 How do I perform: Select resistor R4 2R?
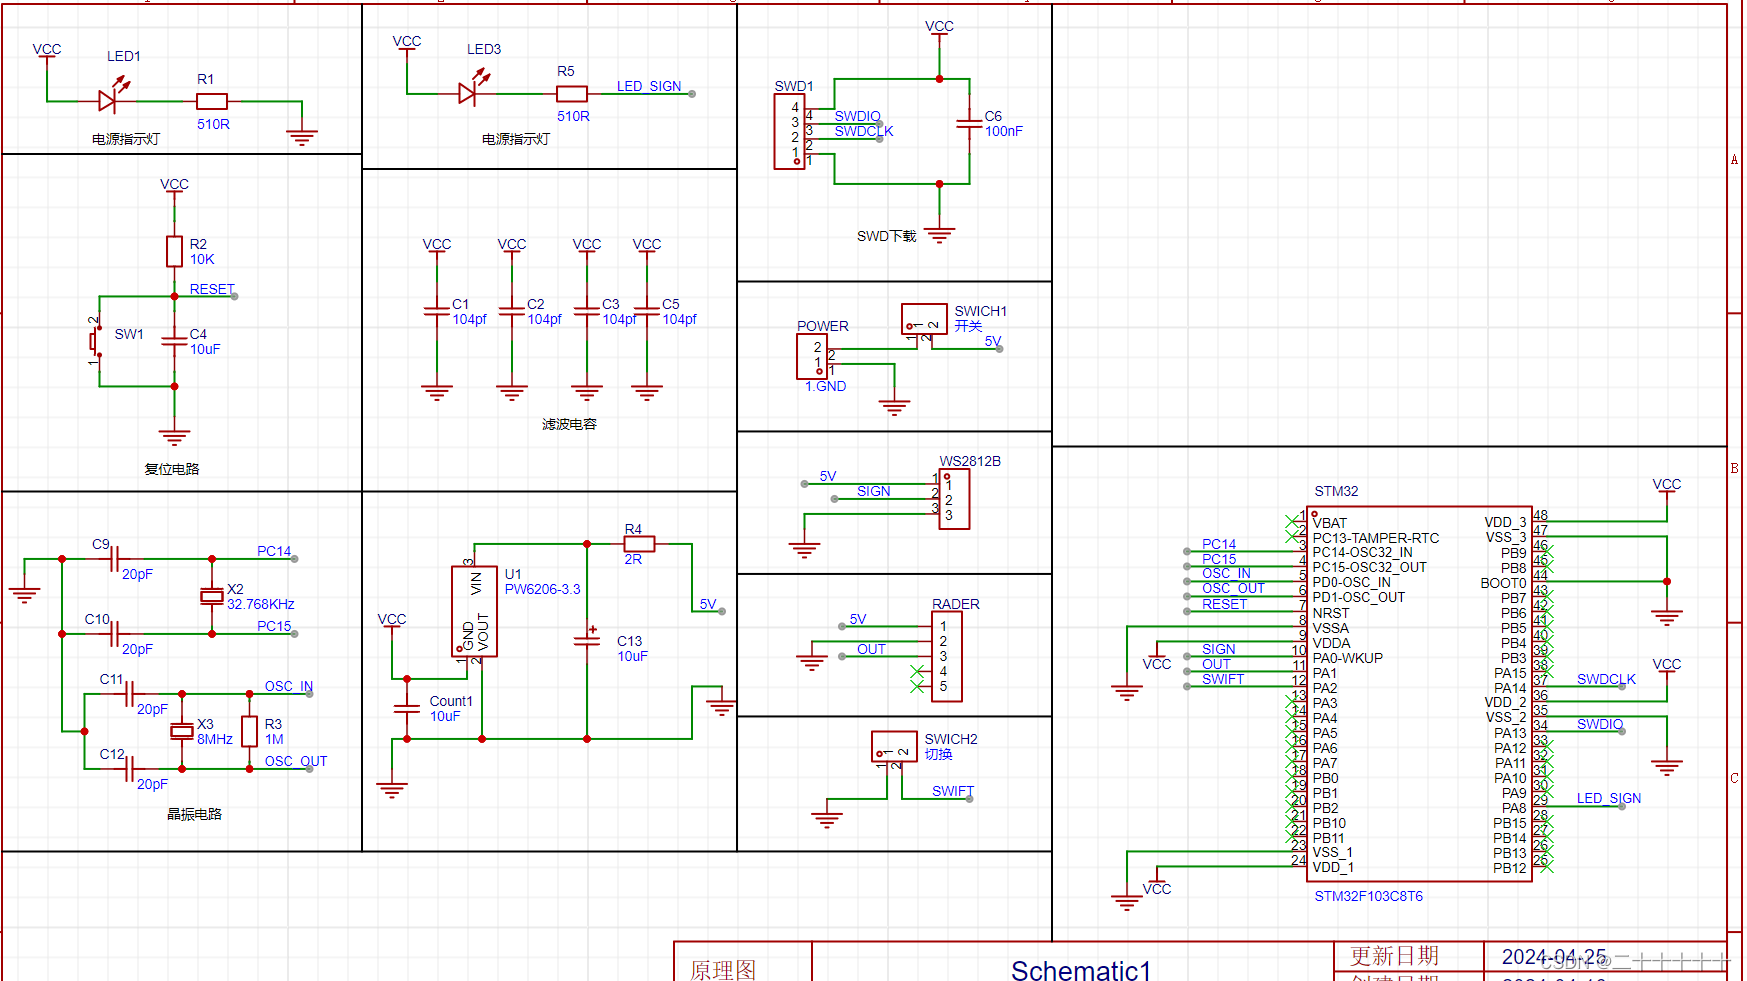[x=639, y=544]
